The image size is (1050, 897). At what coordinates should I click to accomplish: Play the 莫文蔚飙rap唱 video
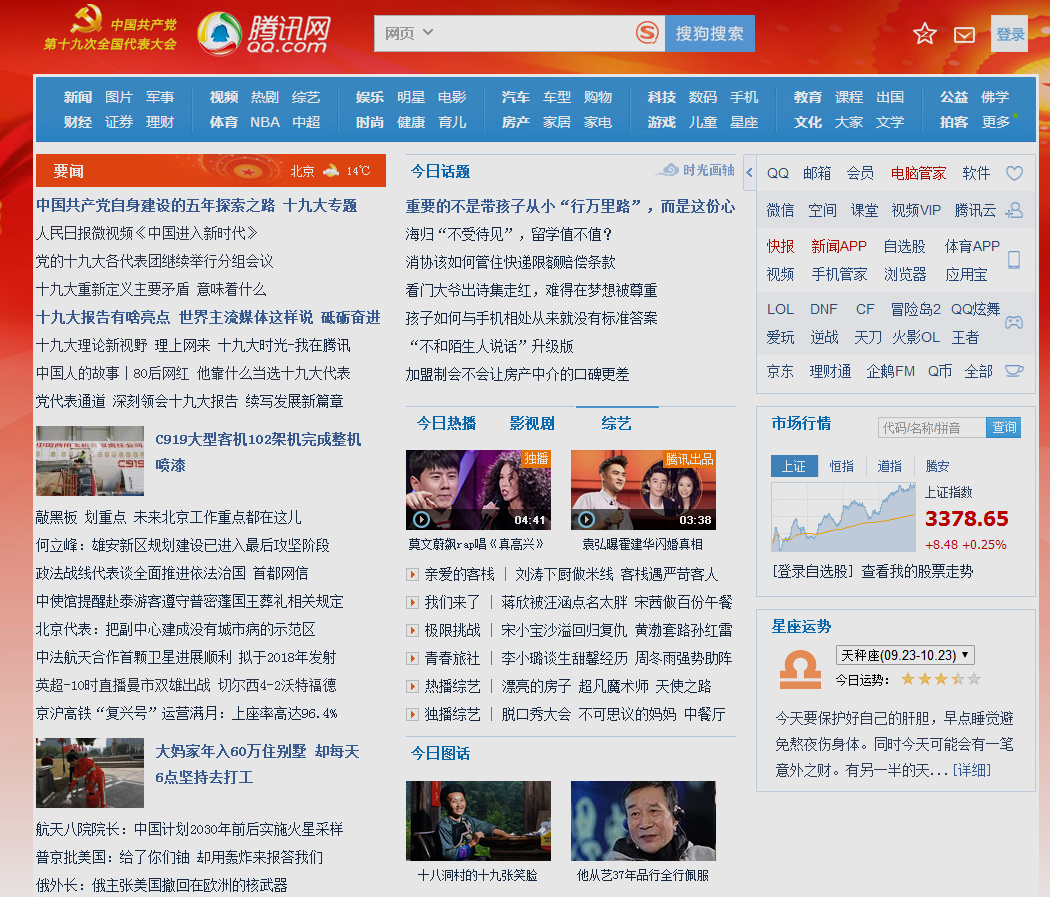[478, 490]
